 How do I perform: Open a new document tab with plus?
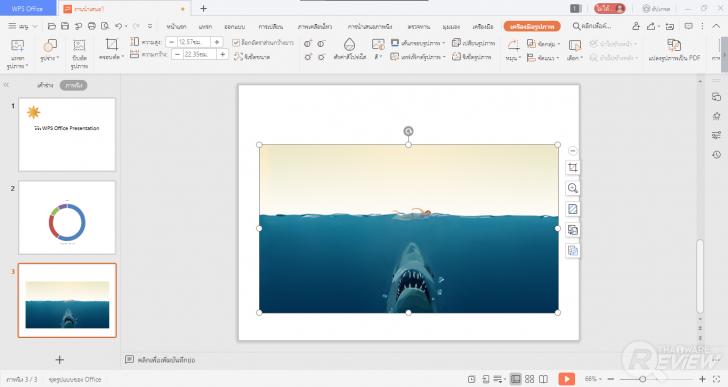203,8
